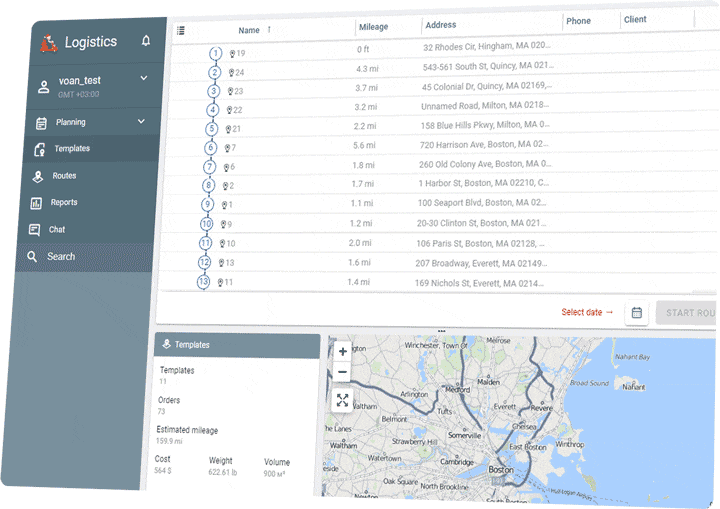Select stop number 11 circle
The width and height of the screenshot is (720, 509).
pyautogui.click(x=205, y=243)
